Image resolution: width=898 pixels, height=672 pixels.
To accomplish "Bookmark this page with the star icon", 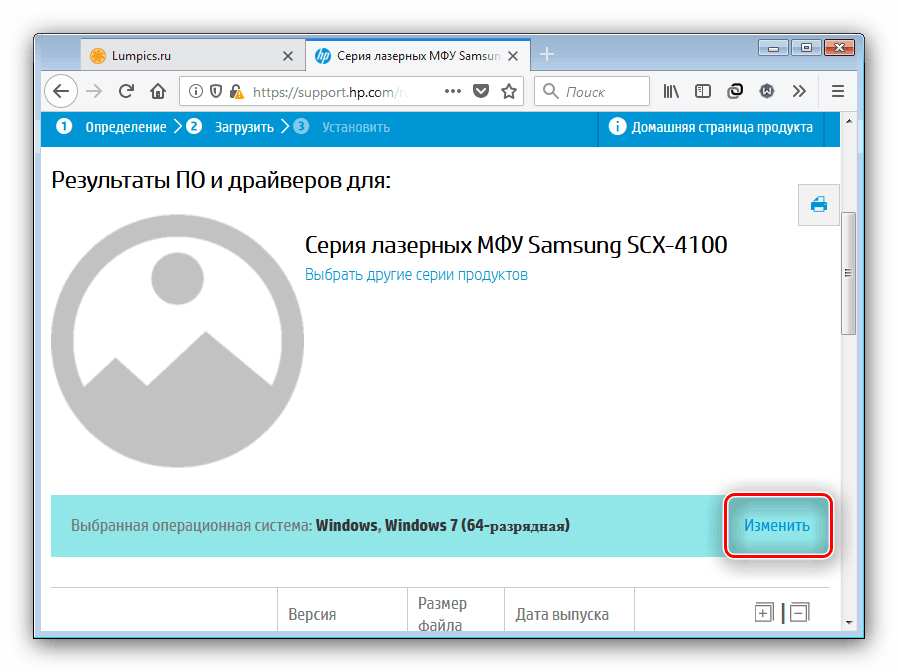I will pyautogui.click(x=509, y=92).
